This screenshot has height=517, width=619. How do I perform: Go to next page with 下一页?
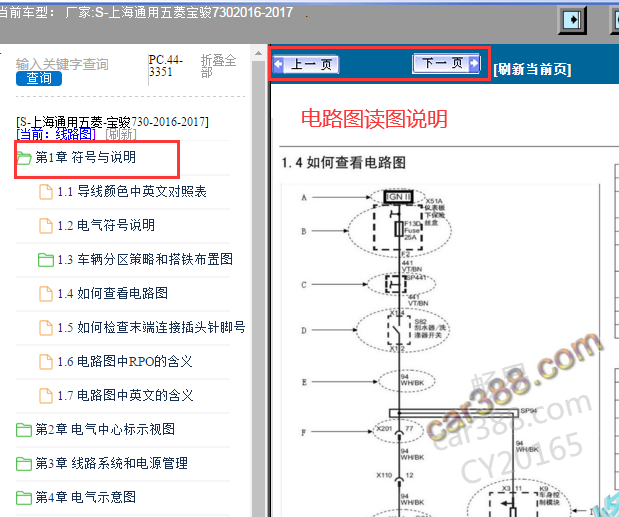click(446, 63)
